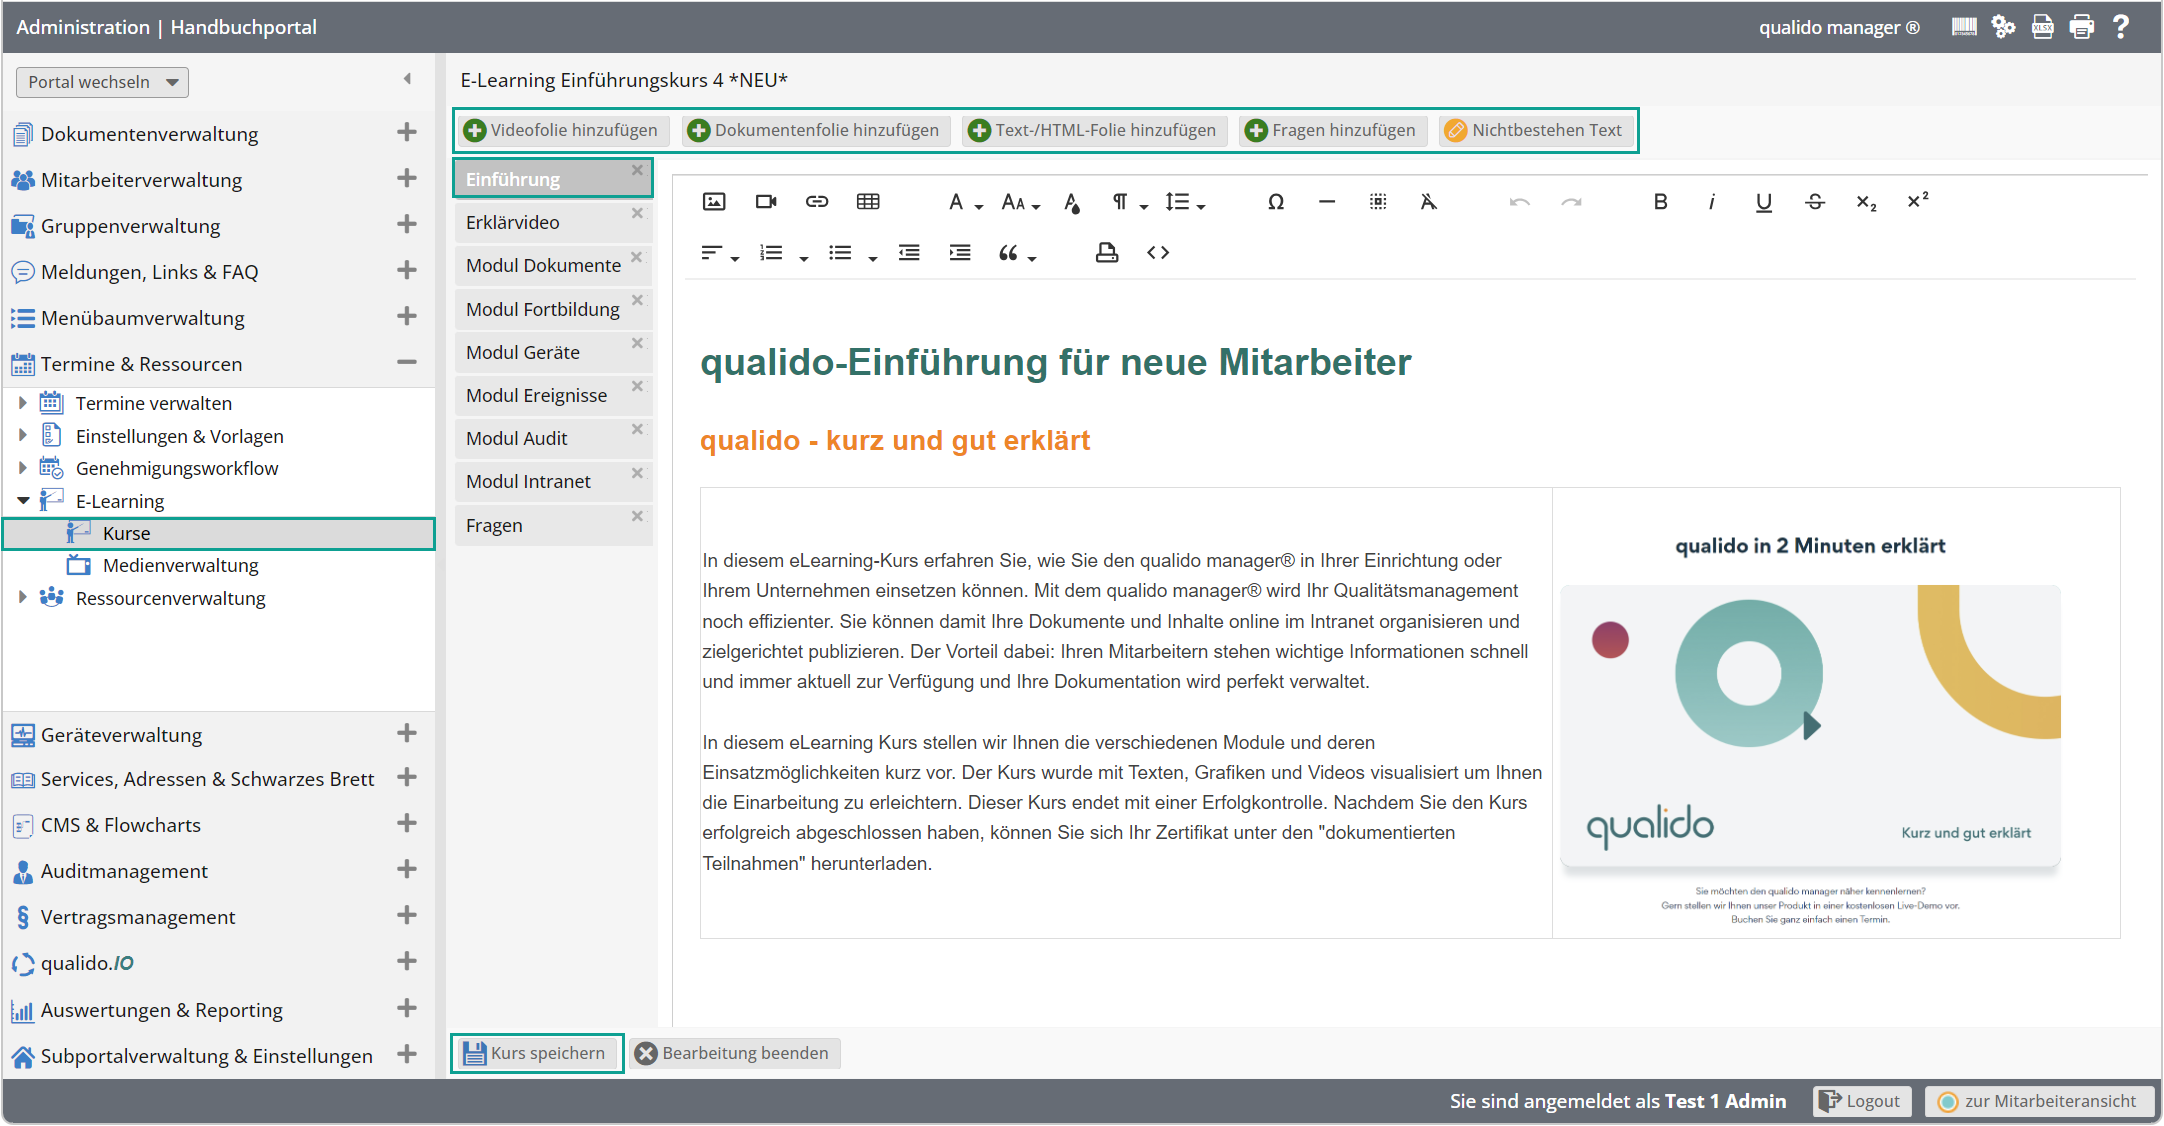Insert a hyperlink via link icon
Viewport: 2164px width, 1126px height.
click(817, 202)
